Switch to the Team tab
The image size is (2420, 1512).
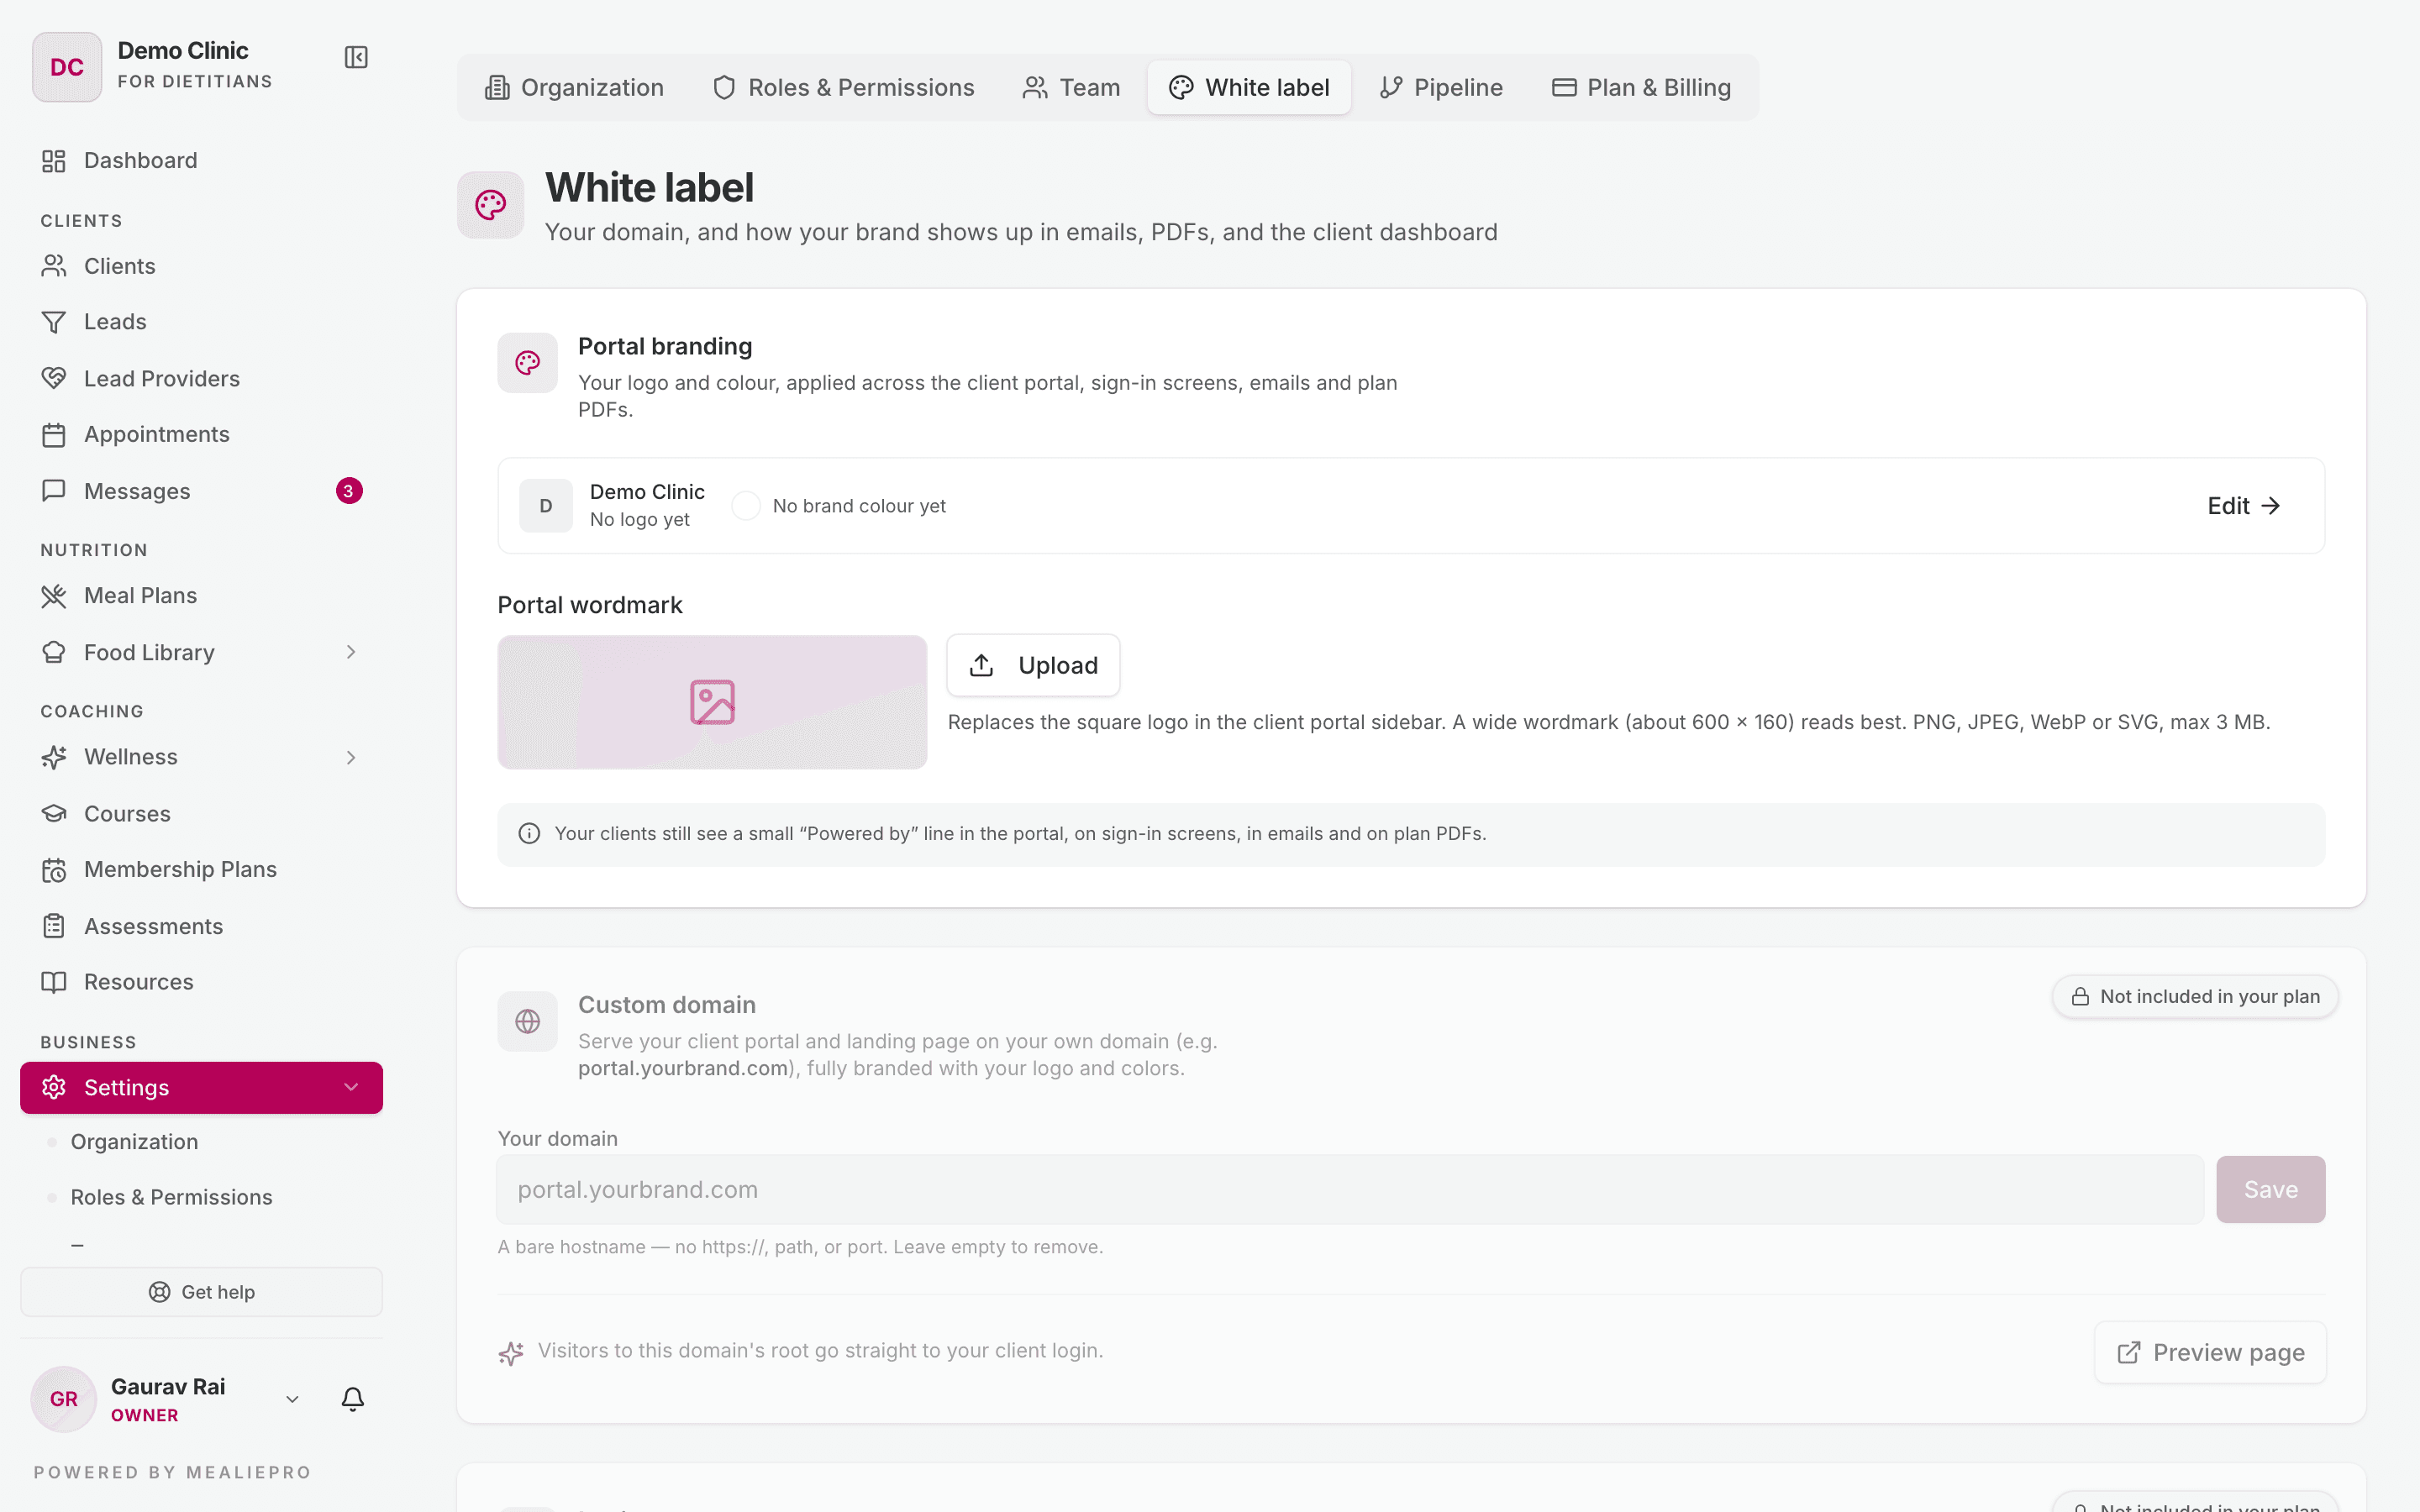(x=1071, y=87)
